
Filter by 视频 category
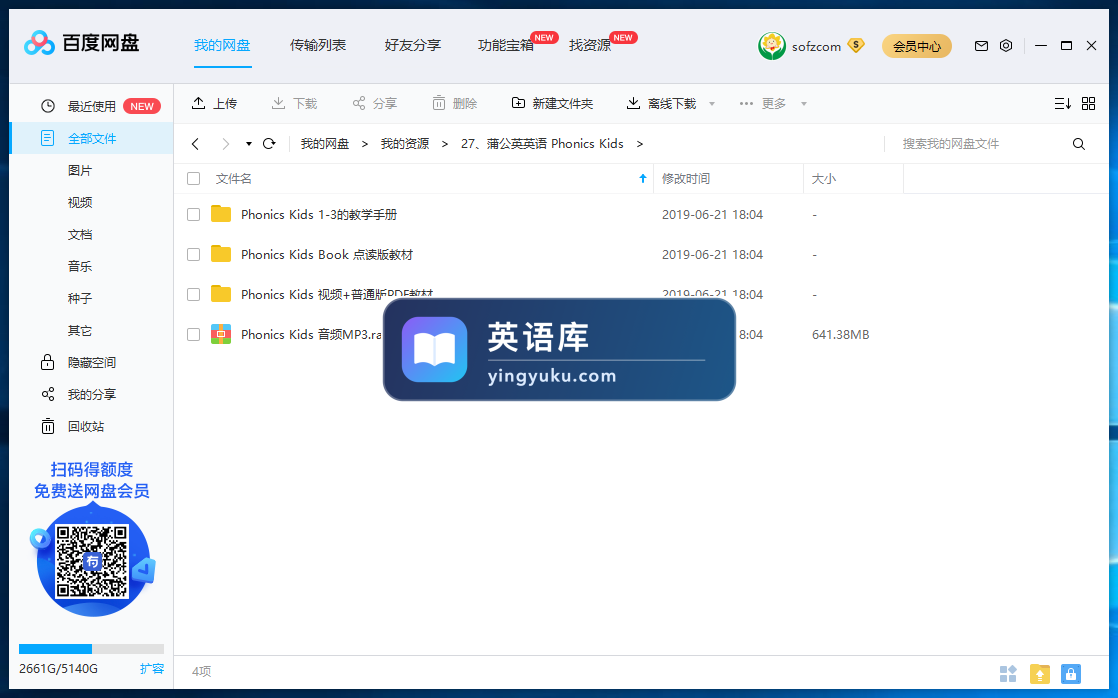point(80,202)
